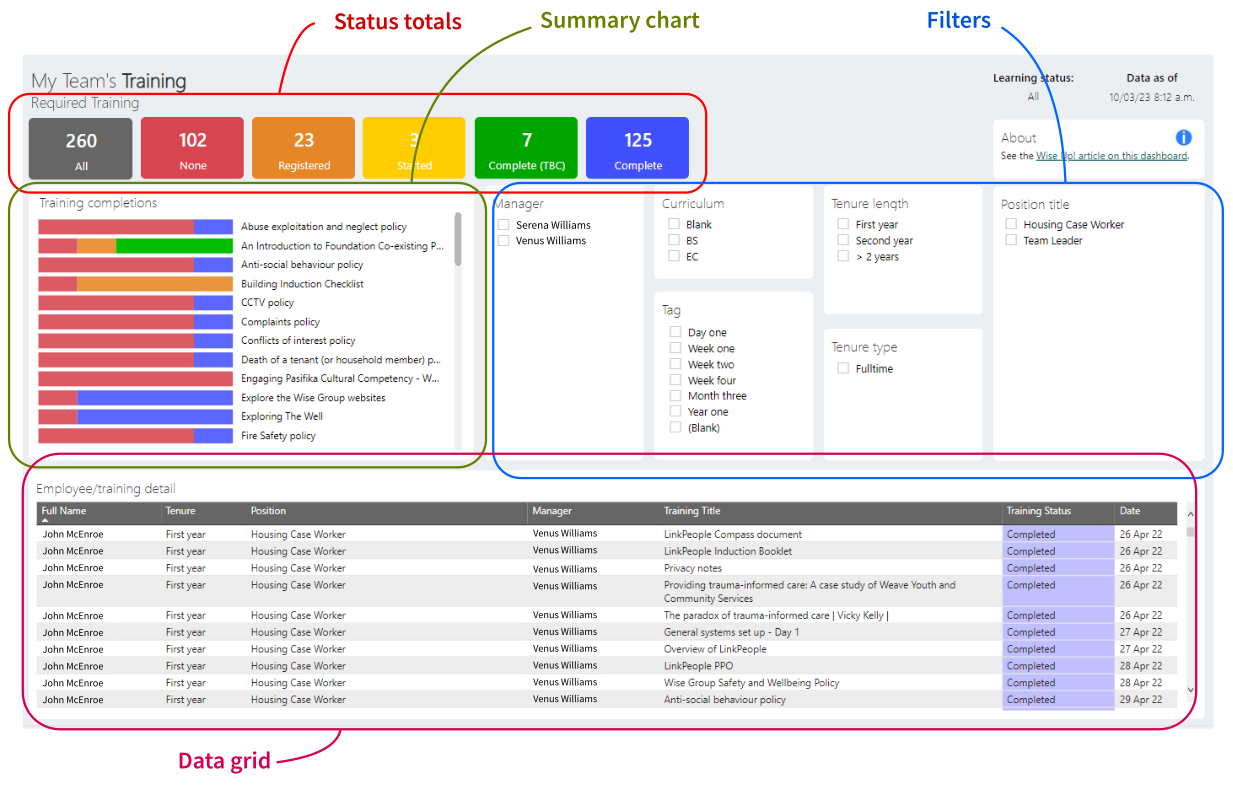Click the blue About info icon
1233x789 pixels.
tap(1184, 138)
